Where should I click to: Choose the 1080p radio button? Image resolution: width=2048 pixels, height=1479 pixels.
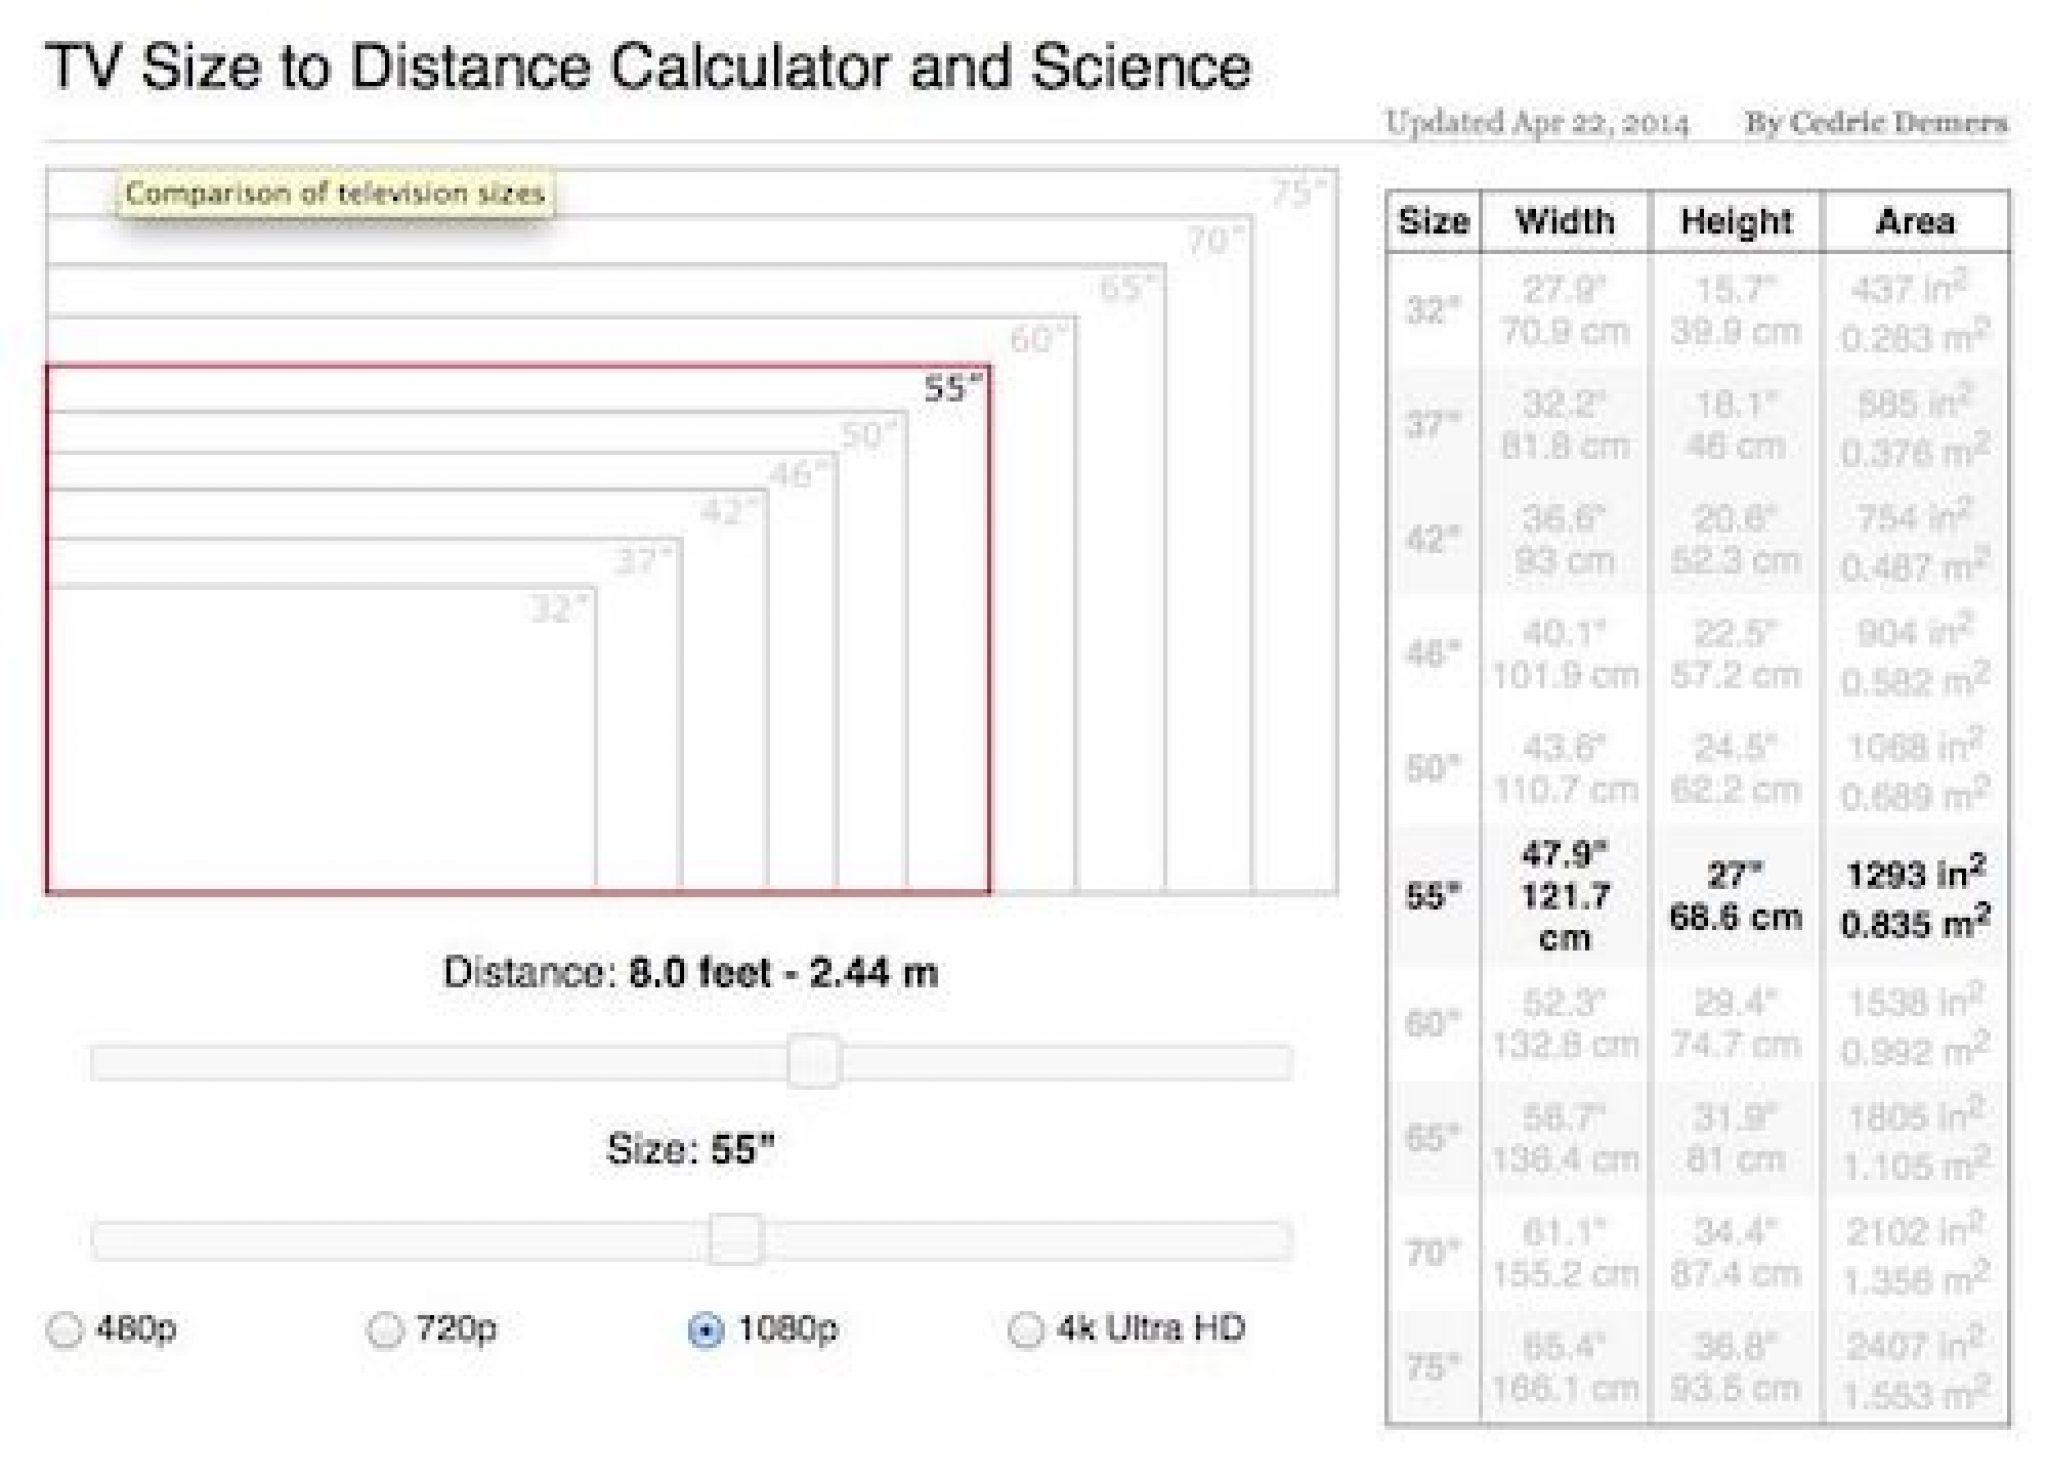pyautogui.click(x=706, y=1331)
